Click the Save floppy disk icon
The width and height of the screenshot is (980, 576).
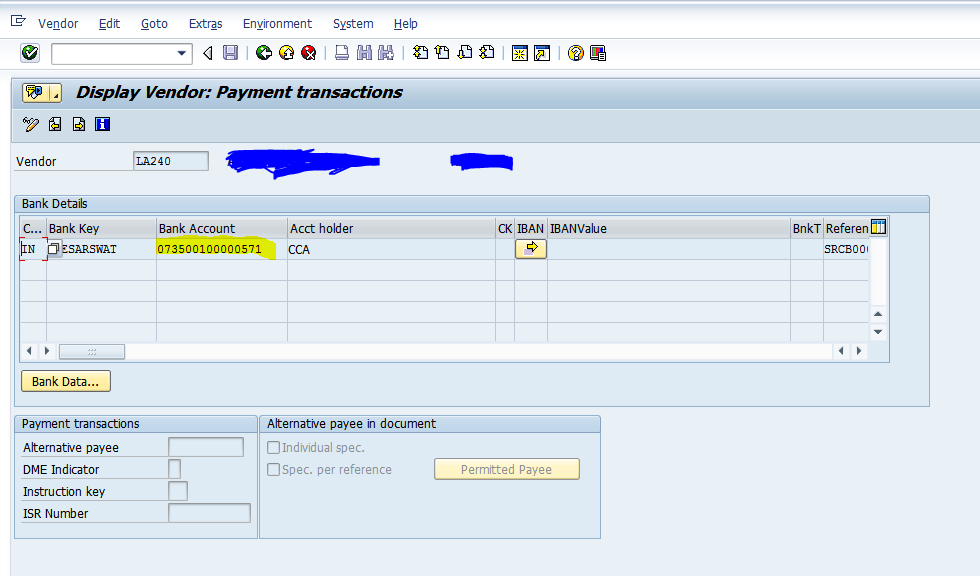point(231,53)
